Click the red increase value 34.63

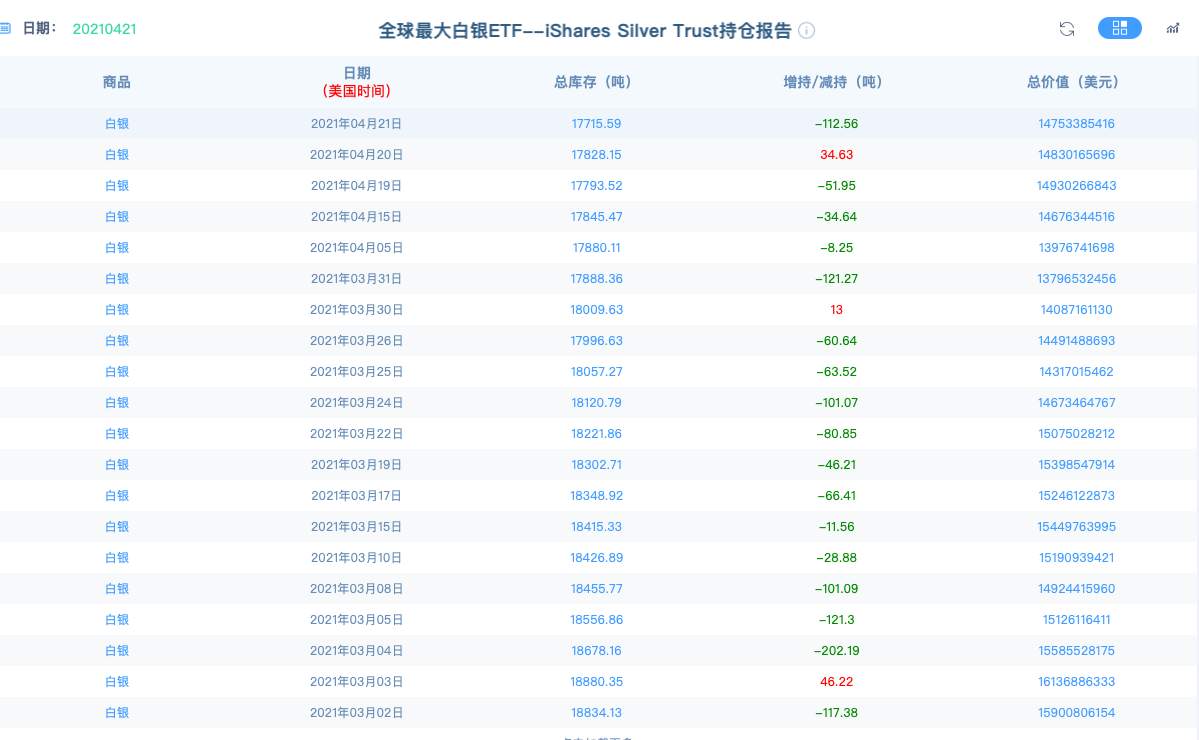pos(837,154)
